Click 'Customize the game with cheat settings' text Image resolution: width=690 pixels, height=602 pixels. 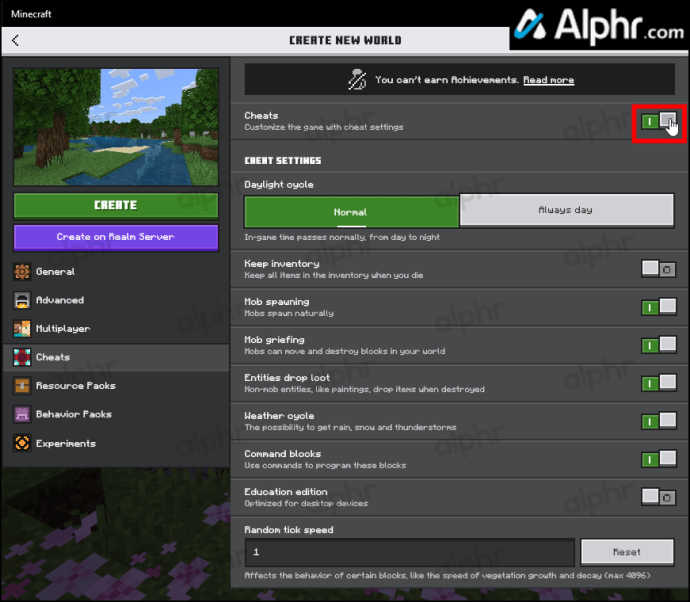tap(323, 127)
